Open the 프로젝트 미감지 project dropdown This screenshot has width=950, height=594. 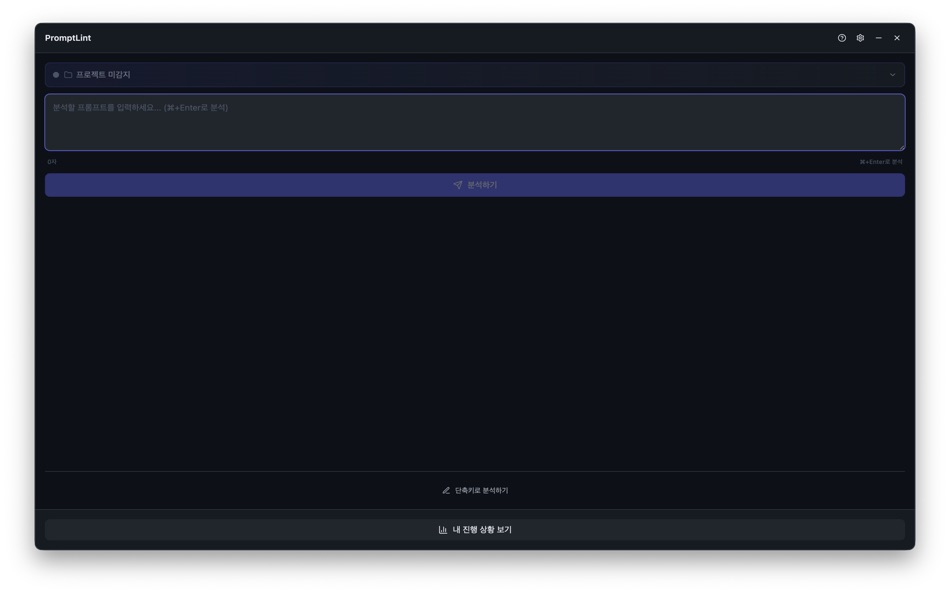[x=475, y=74]
